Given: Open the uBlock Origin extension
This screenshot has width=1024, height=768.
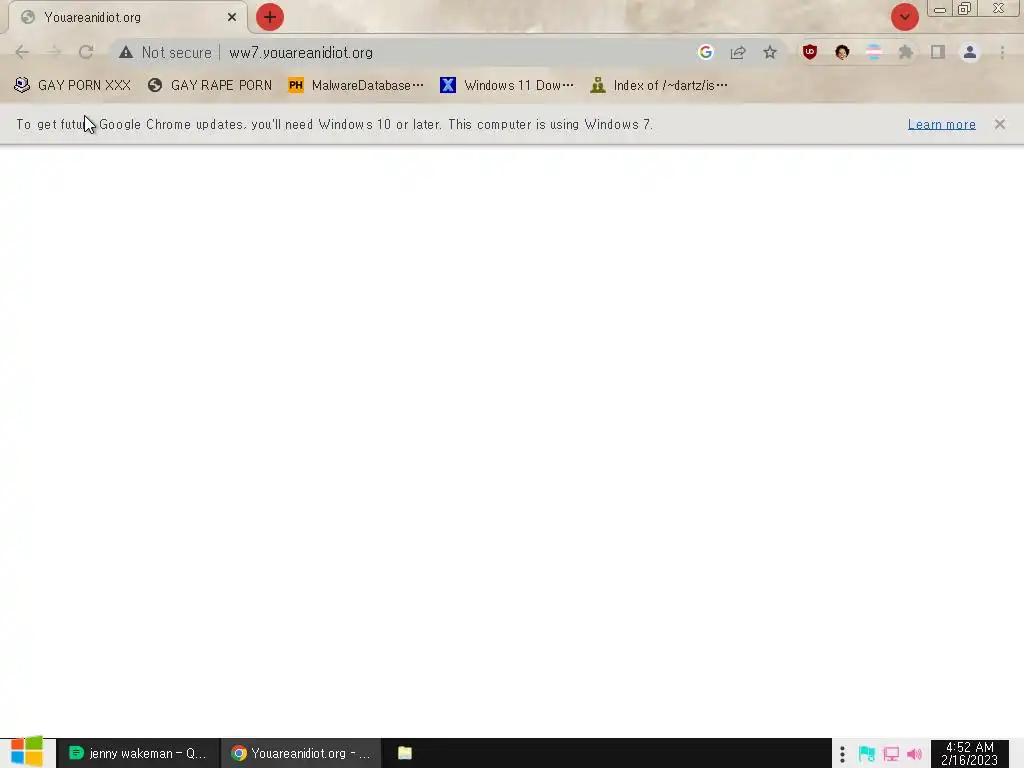Looking at the screenshot, I should tap(810, 52).
